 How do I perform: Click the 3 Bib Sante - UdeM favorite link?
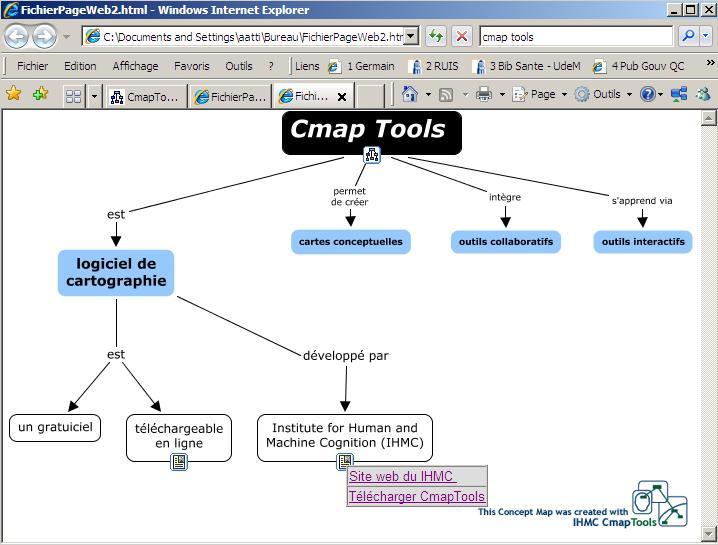click(x=525, y=66)
